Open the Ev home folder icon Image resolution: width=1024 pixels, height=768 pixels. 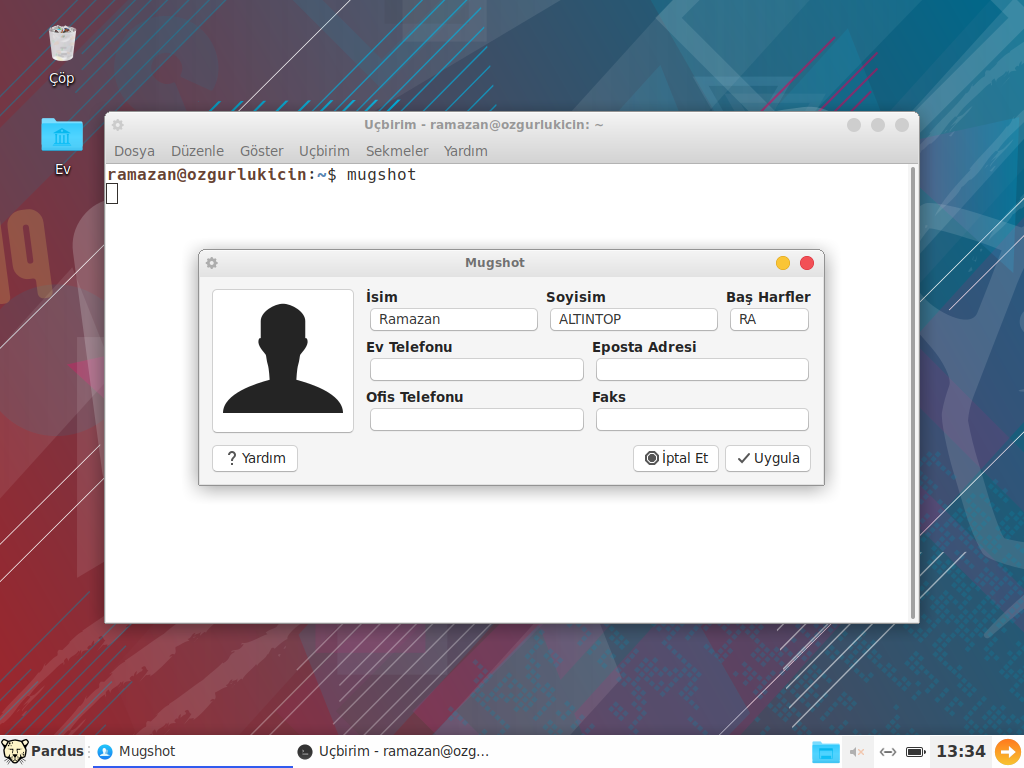click(62, 135)
